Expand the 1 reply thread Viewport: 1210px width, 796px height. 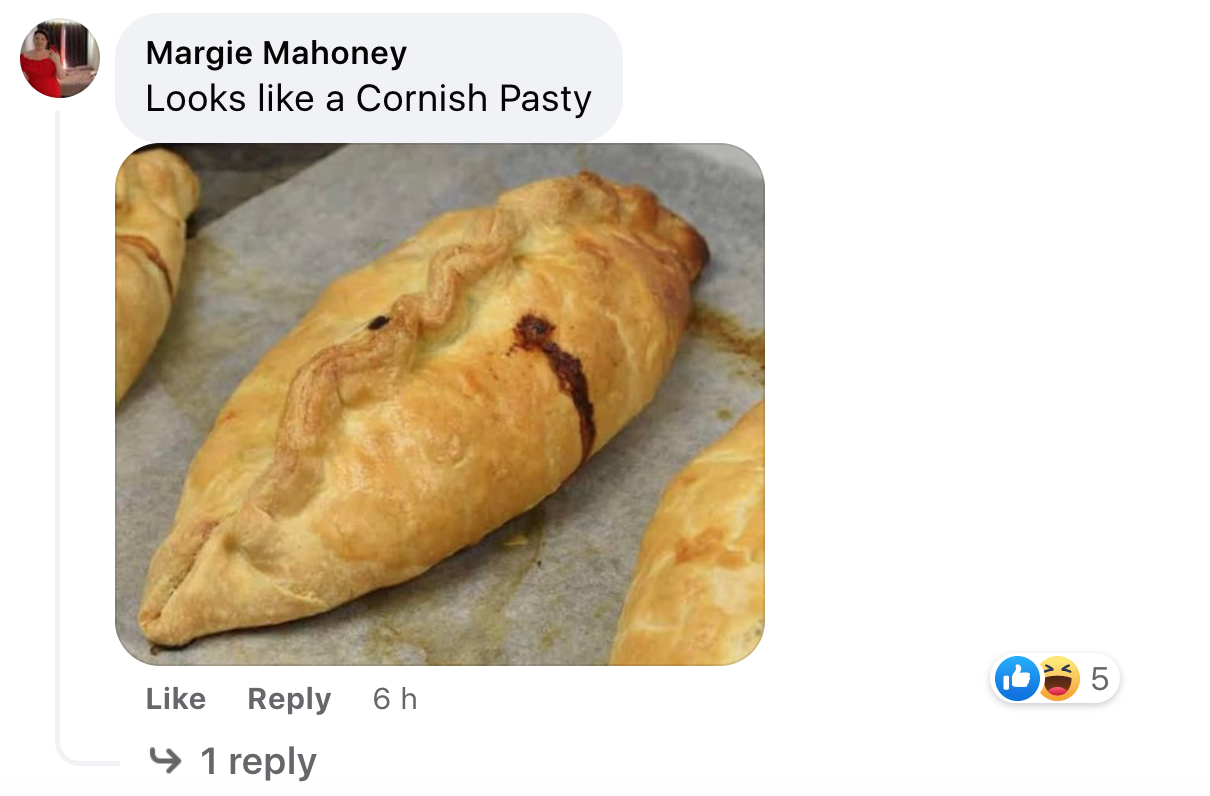258,761
